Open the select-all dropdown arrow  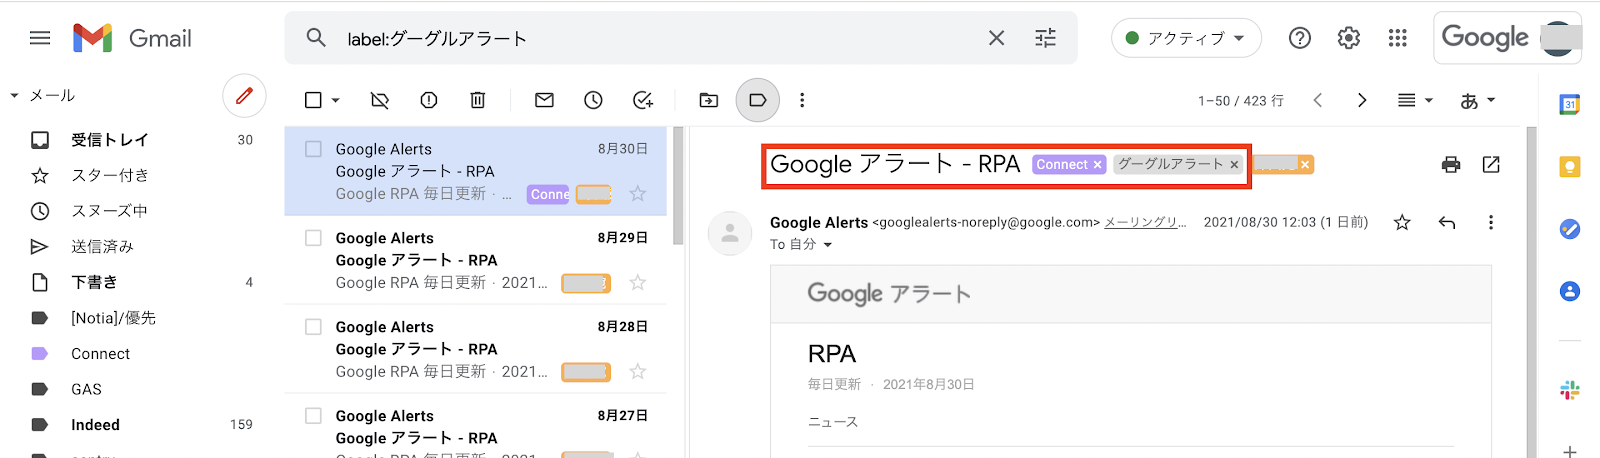(335, 100)
